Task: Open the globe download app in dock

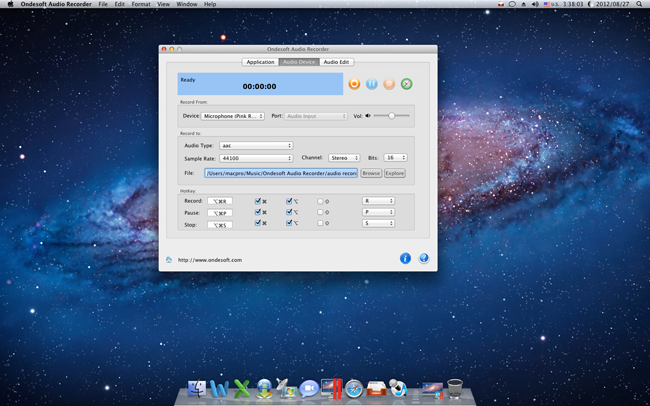Action: (264, 389)
